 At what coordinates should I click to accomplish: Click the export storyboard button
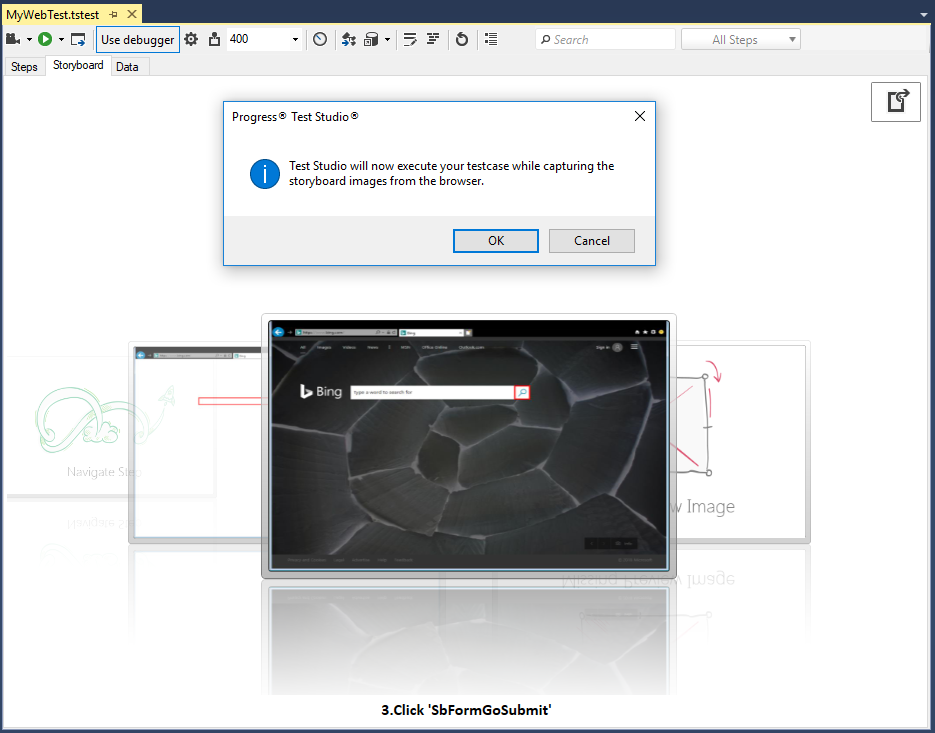pos(896,102)
